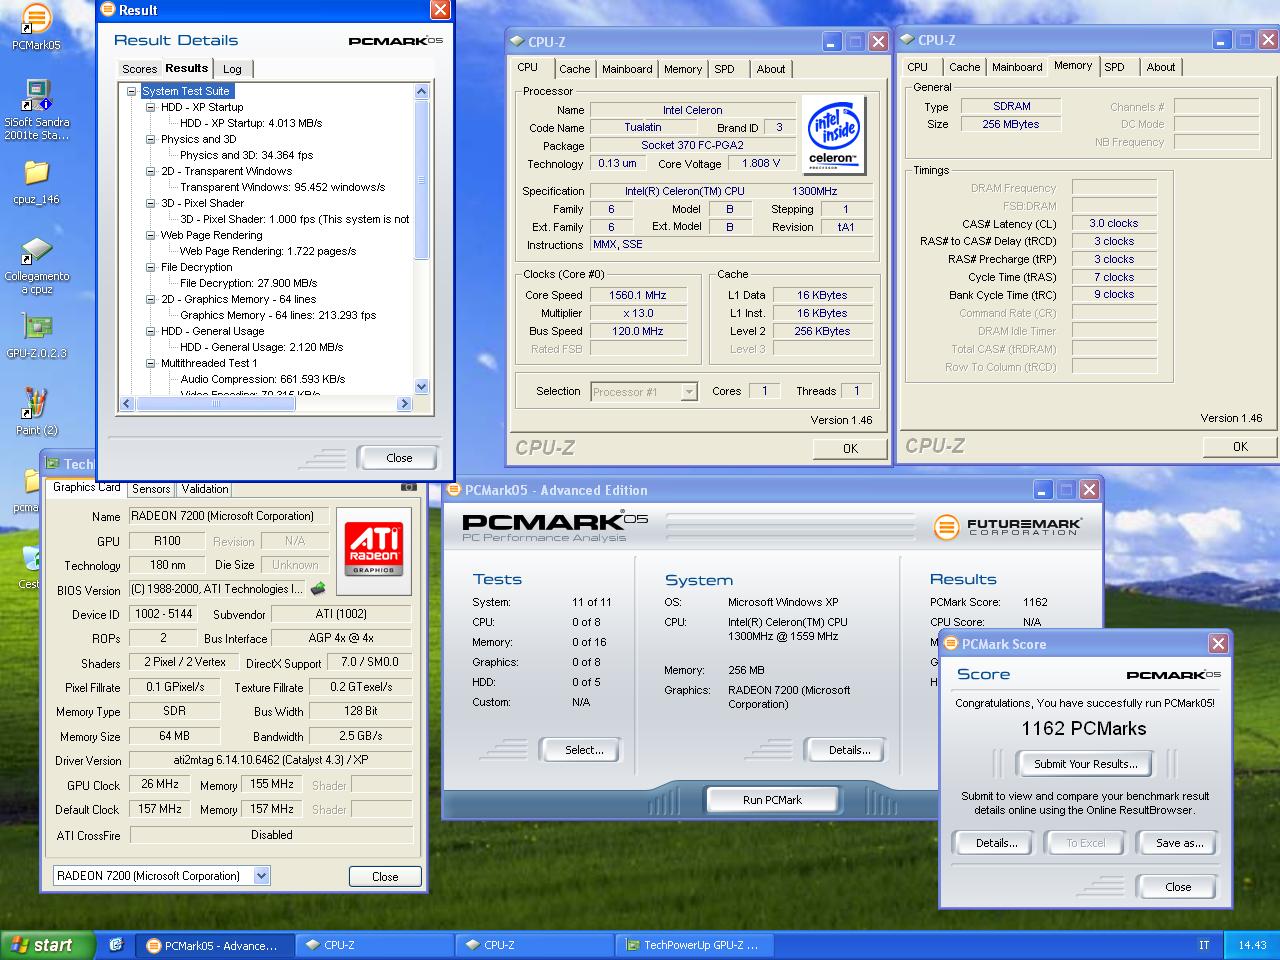
Task: Switch to PCMark05 taskbar button
Action: click(x=216, y=945)
